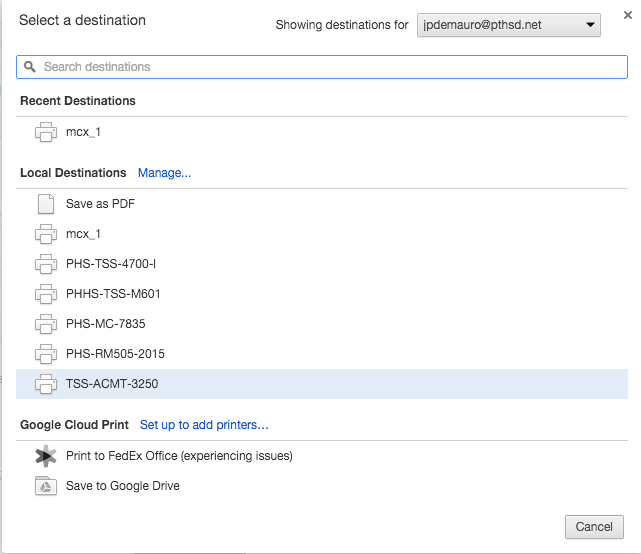Click the magnifier icon in search box
The width and height of the screenshot is (641, 554).
coord(30,67)
